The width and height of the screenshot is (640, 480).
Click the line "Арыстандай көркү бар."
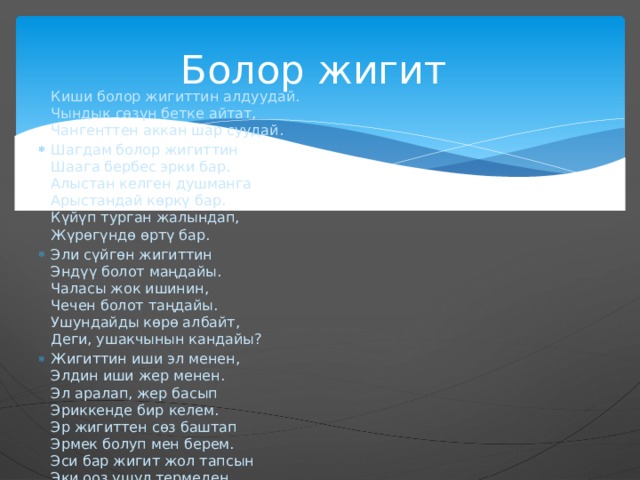(138, 201)
